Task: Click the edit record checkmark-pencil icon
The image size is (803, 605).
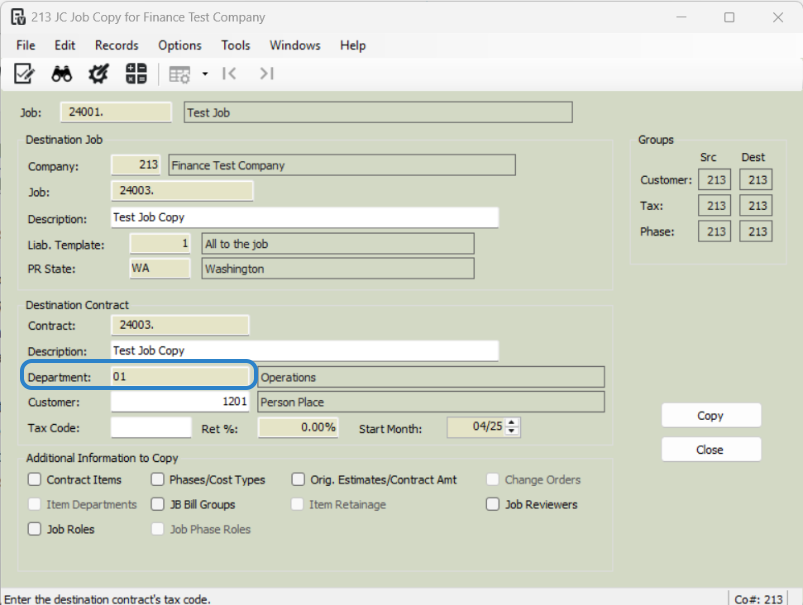Action: pos(24,74)
